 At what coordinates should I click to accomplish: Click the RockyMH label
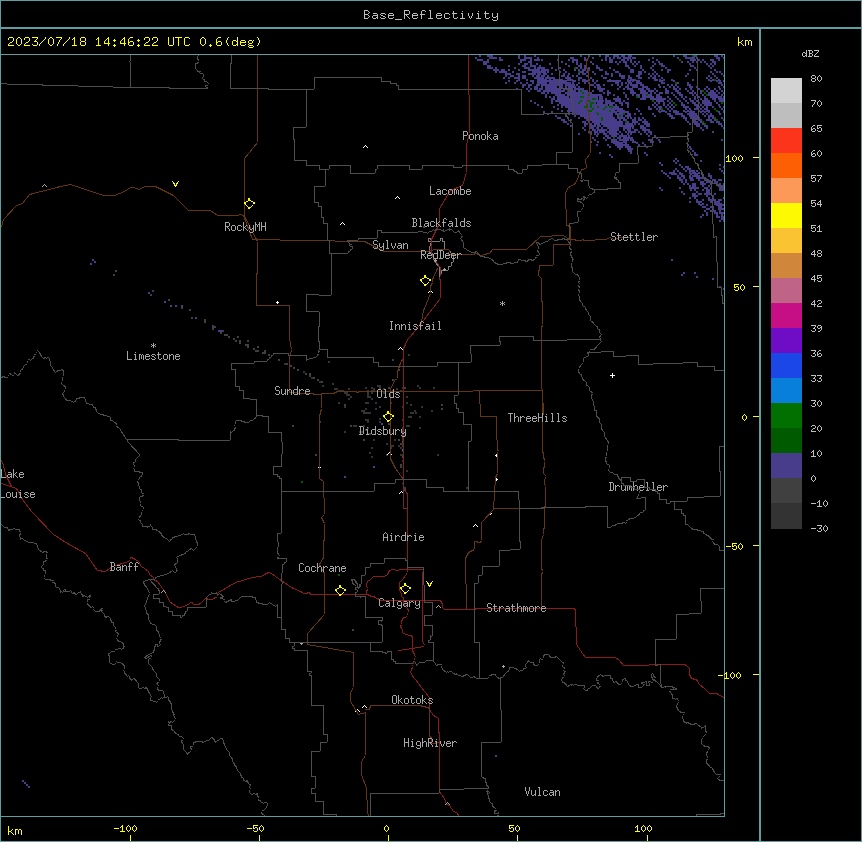[245, 227]
